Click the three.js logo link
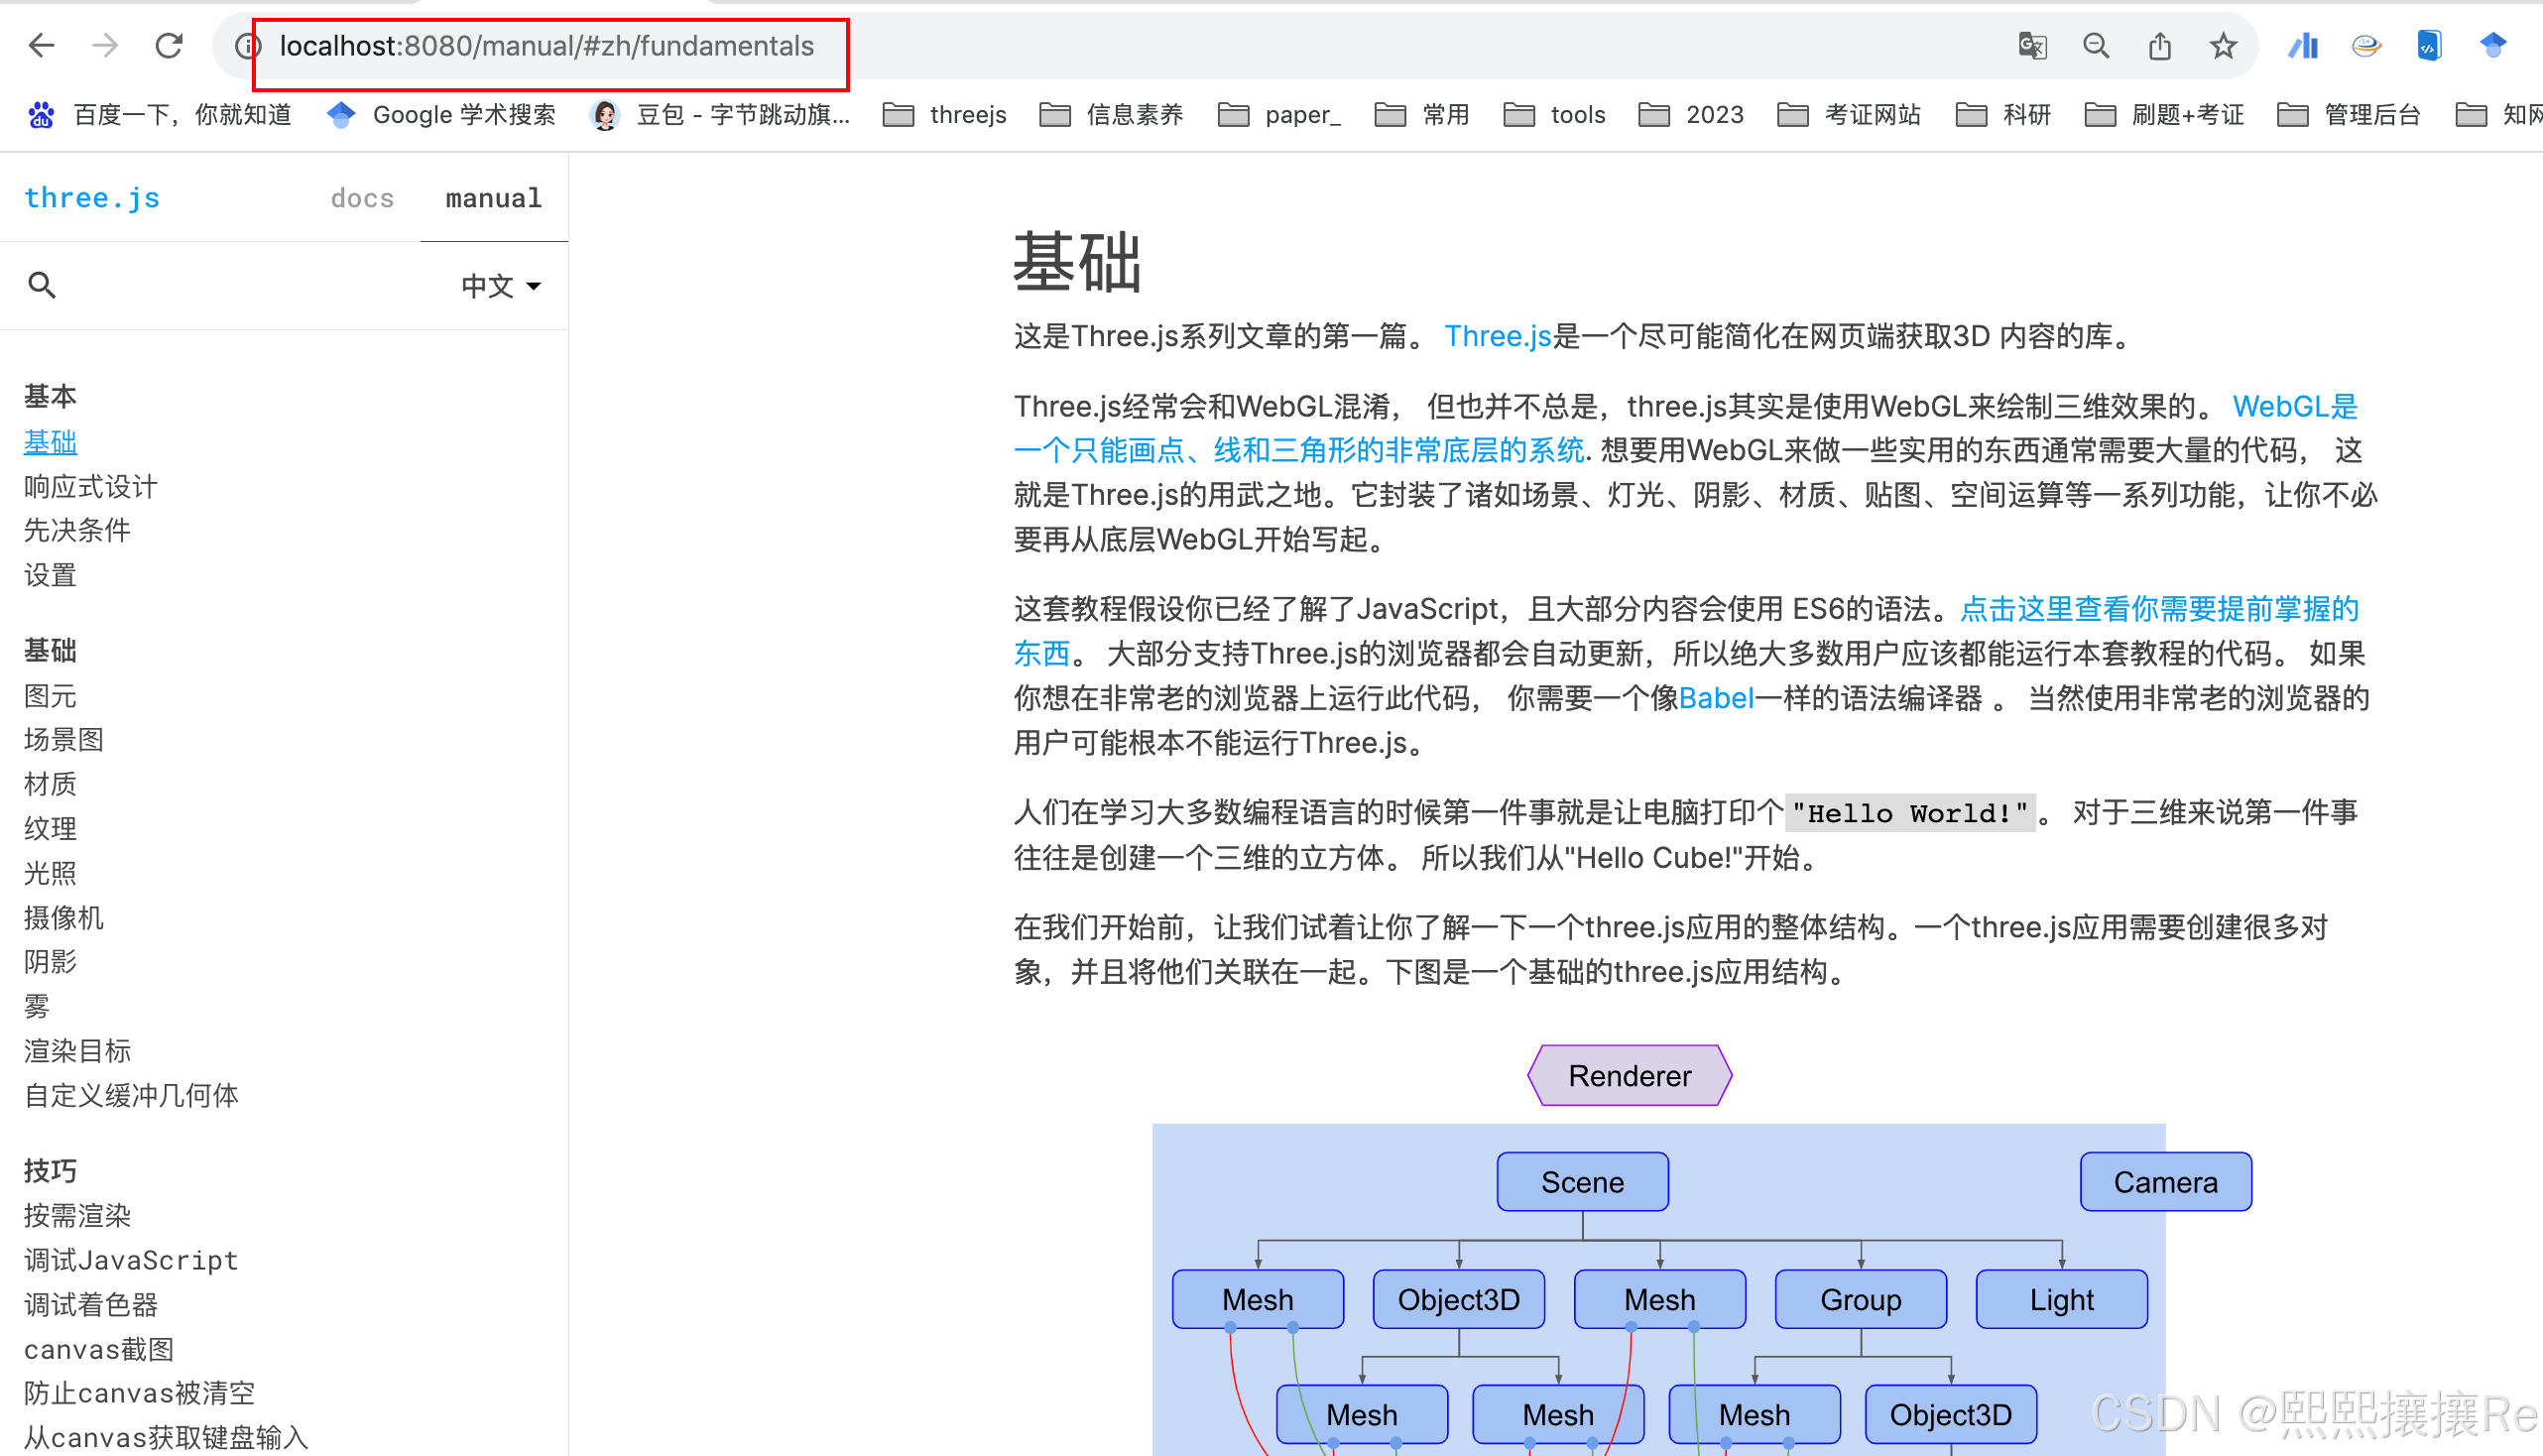 (x=92, y=198)
